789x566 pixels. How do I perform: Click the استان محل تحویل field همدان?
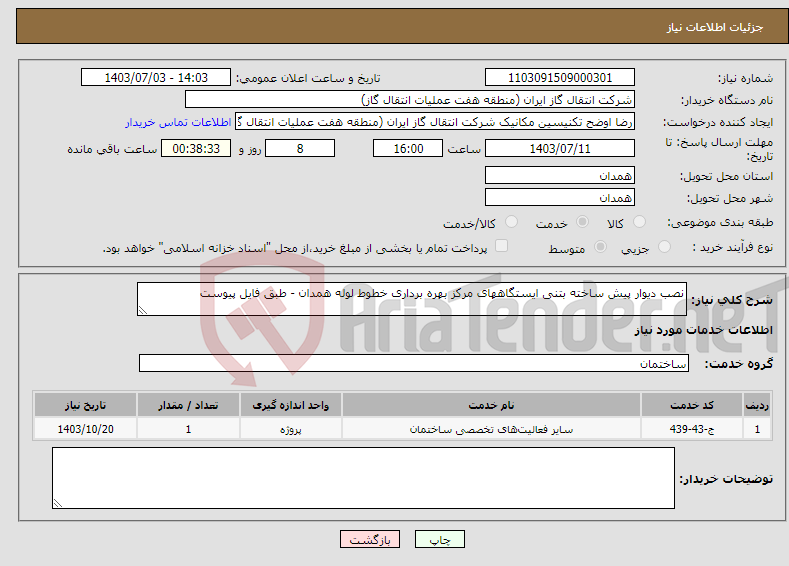click(560, 176)
